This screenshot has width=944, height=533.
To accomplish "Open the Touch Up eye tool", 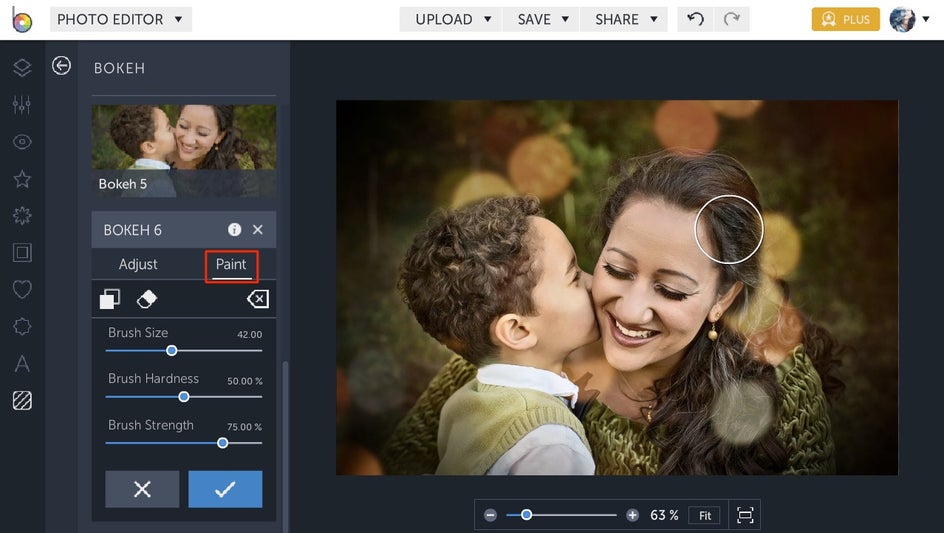I will click(x=22, y=142).
